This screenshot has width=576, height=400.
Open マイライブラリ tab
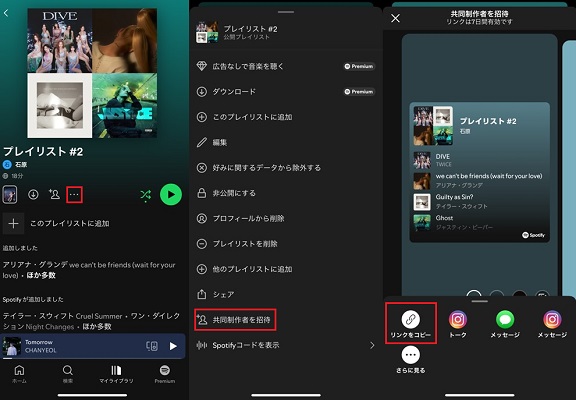(116, 374)
